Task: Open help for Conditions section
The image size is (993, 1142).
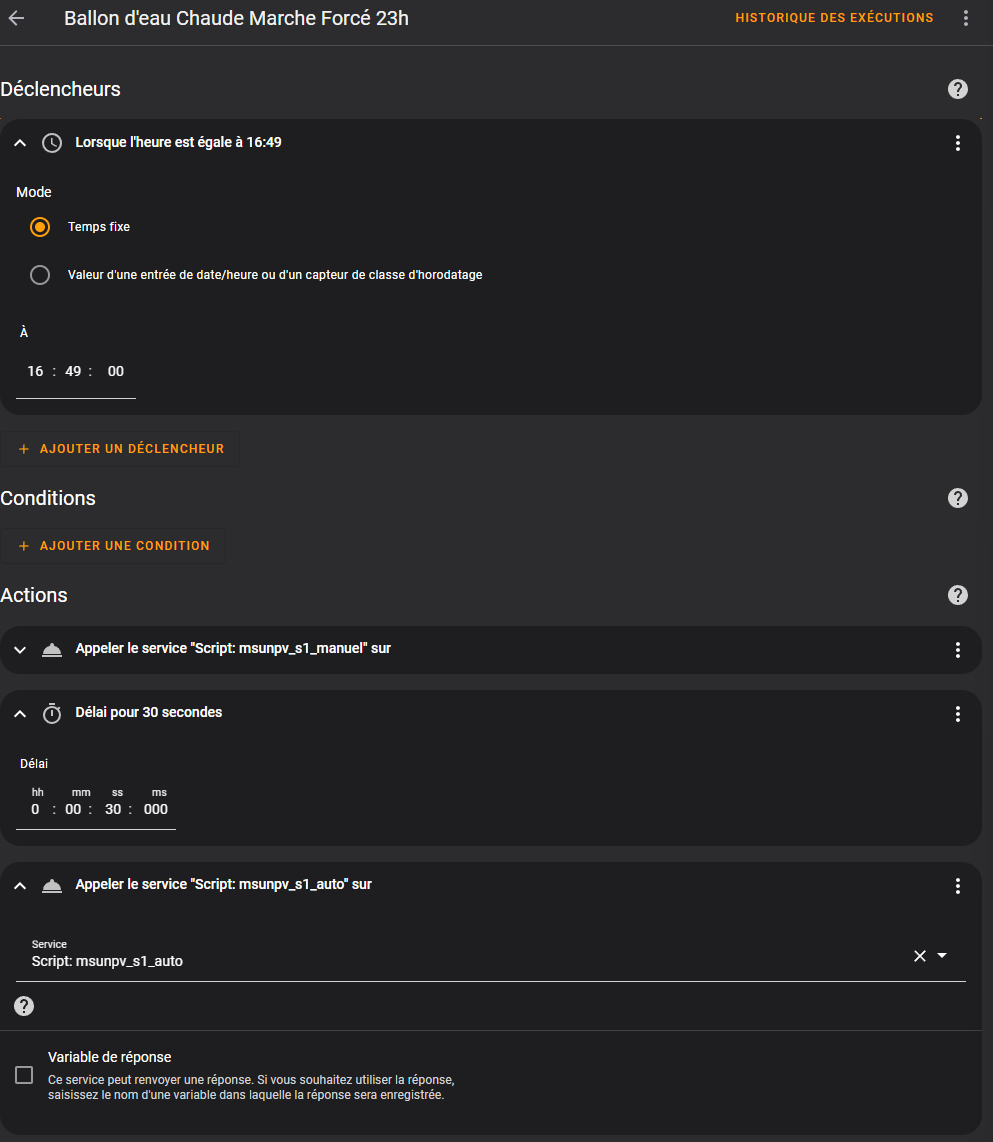Action: [957, 498]
